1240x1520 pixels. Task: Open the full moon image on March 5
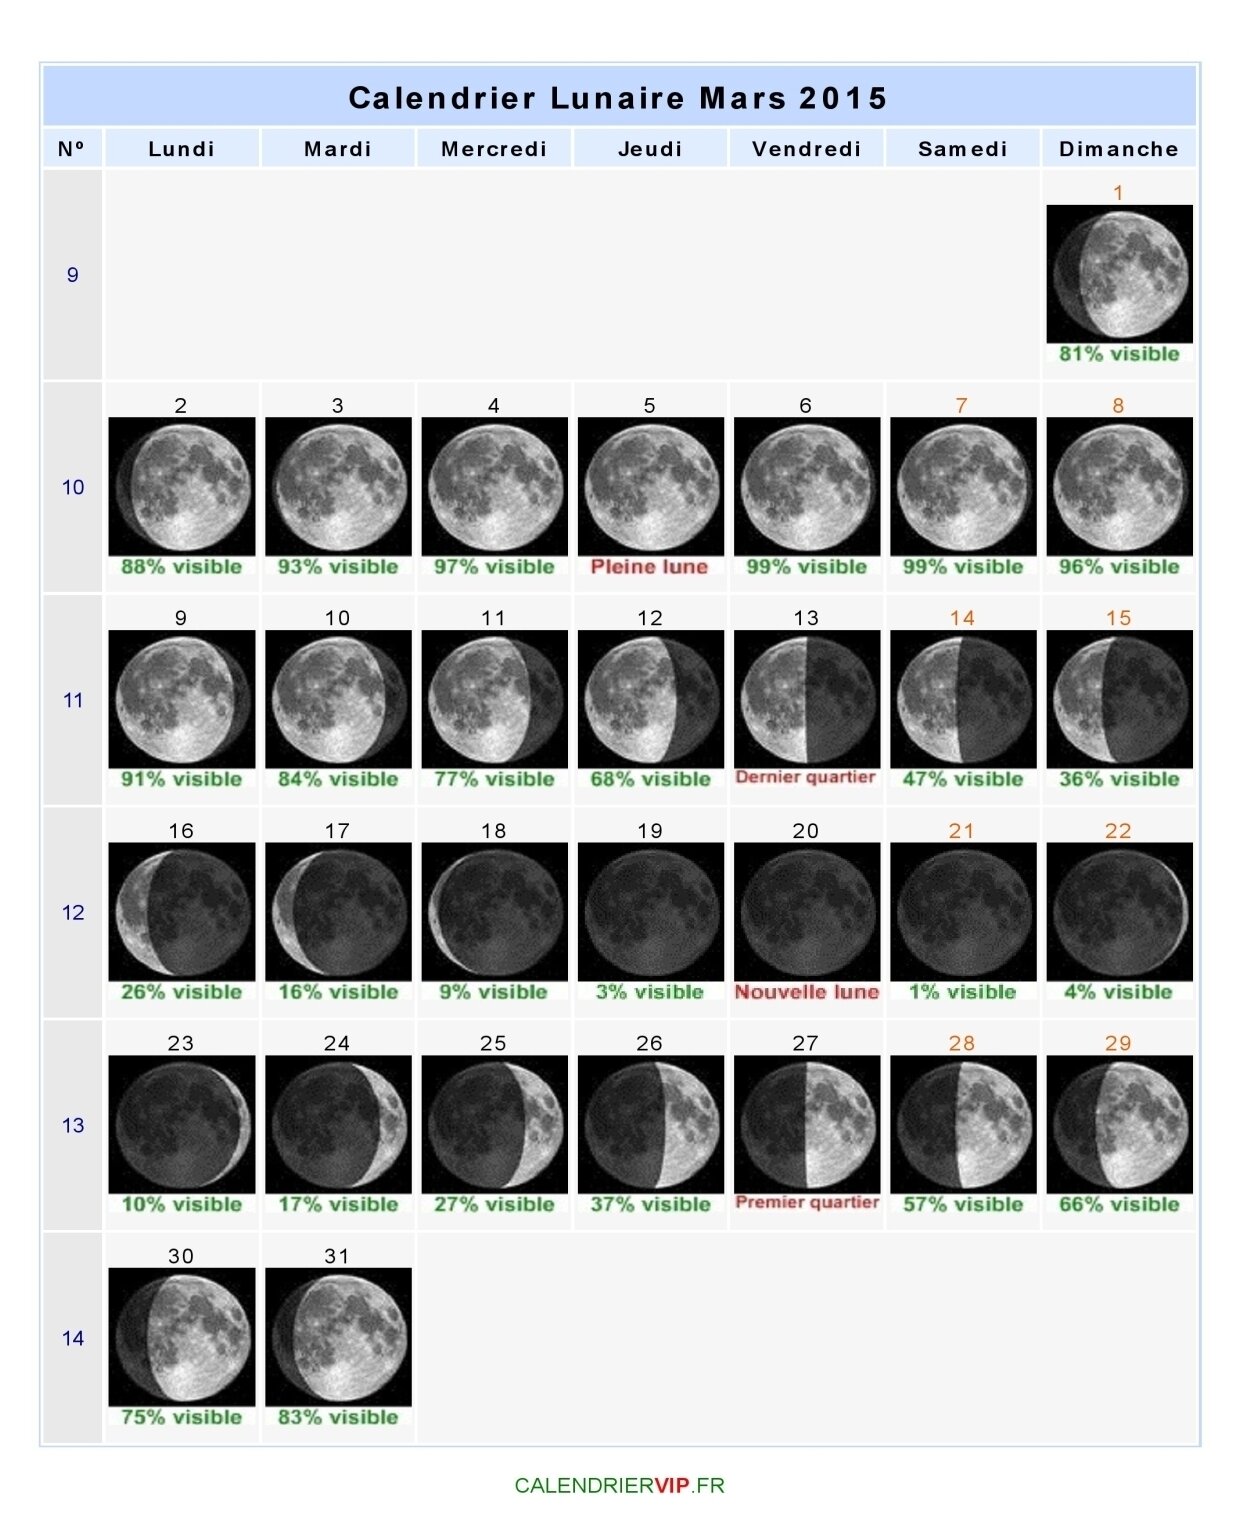[x=651, y=486]
